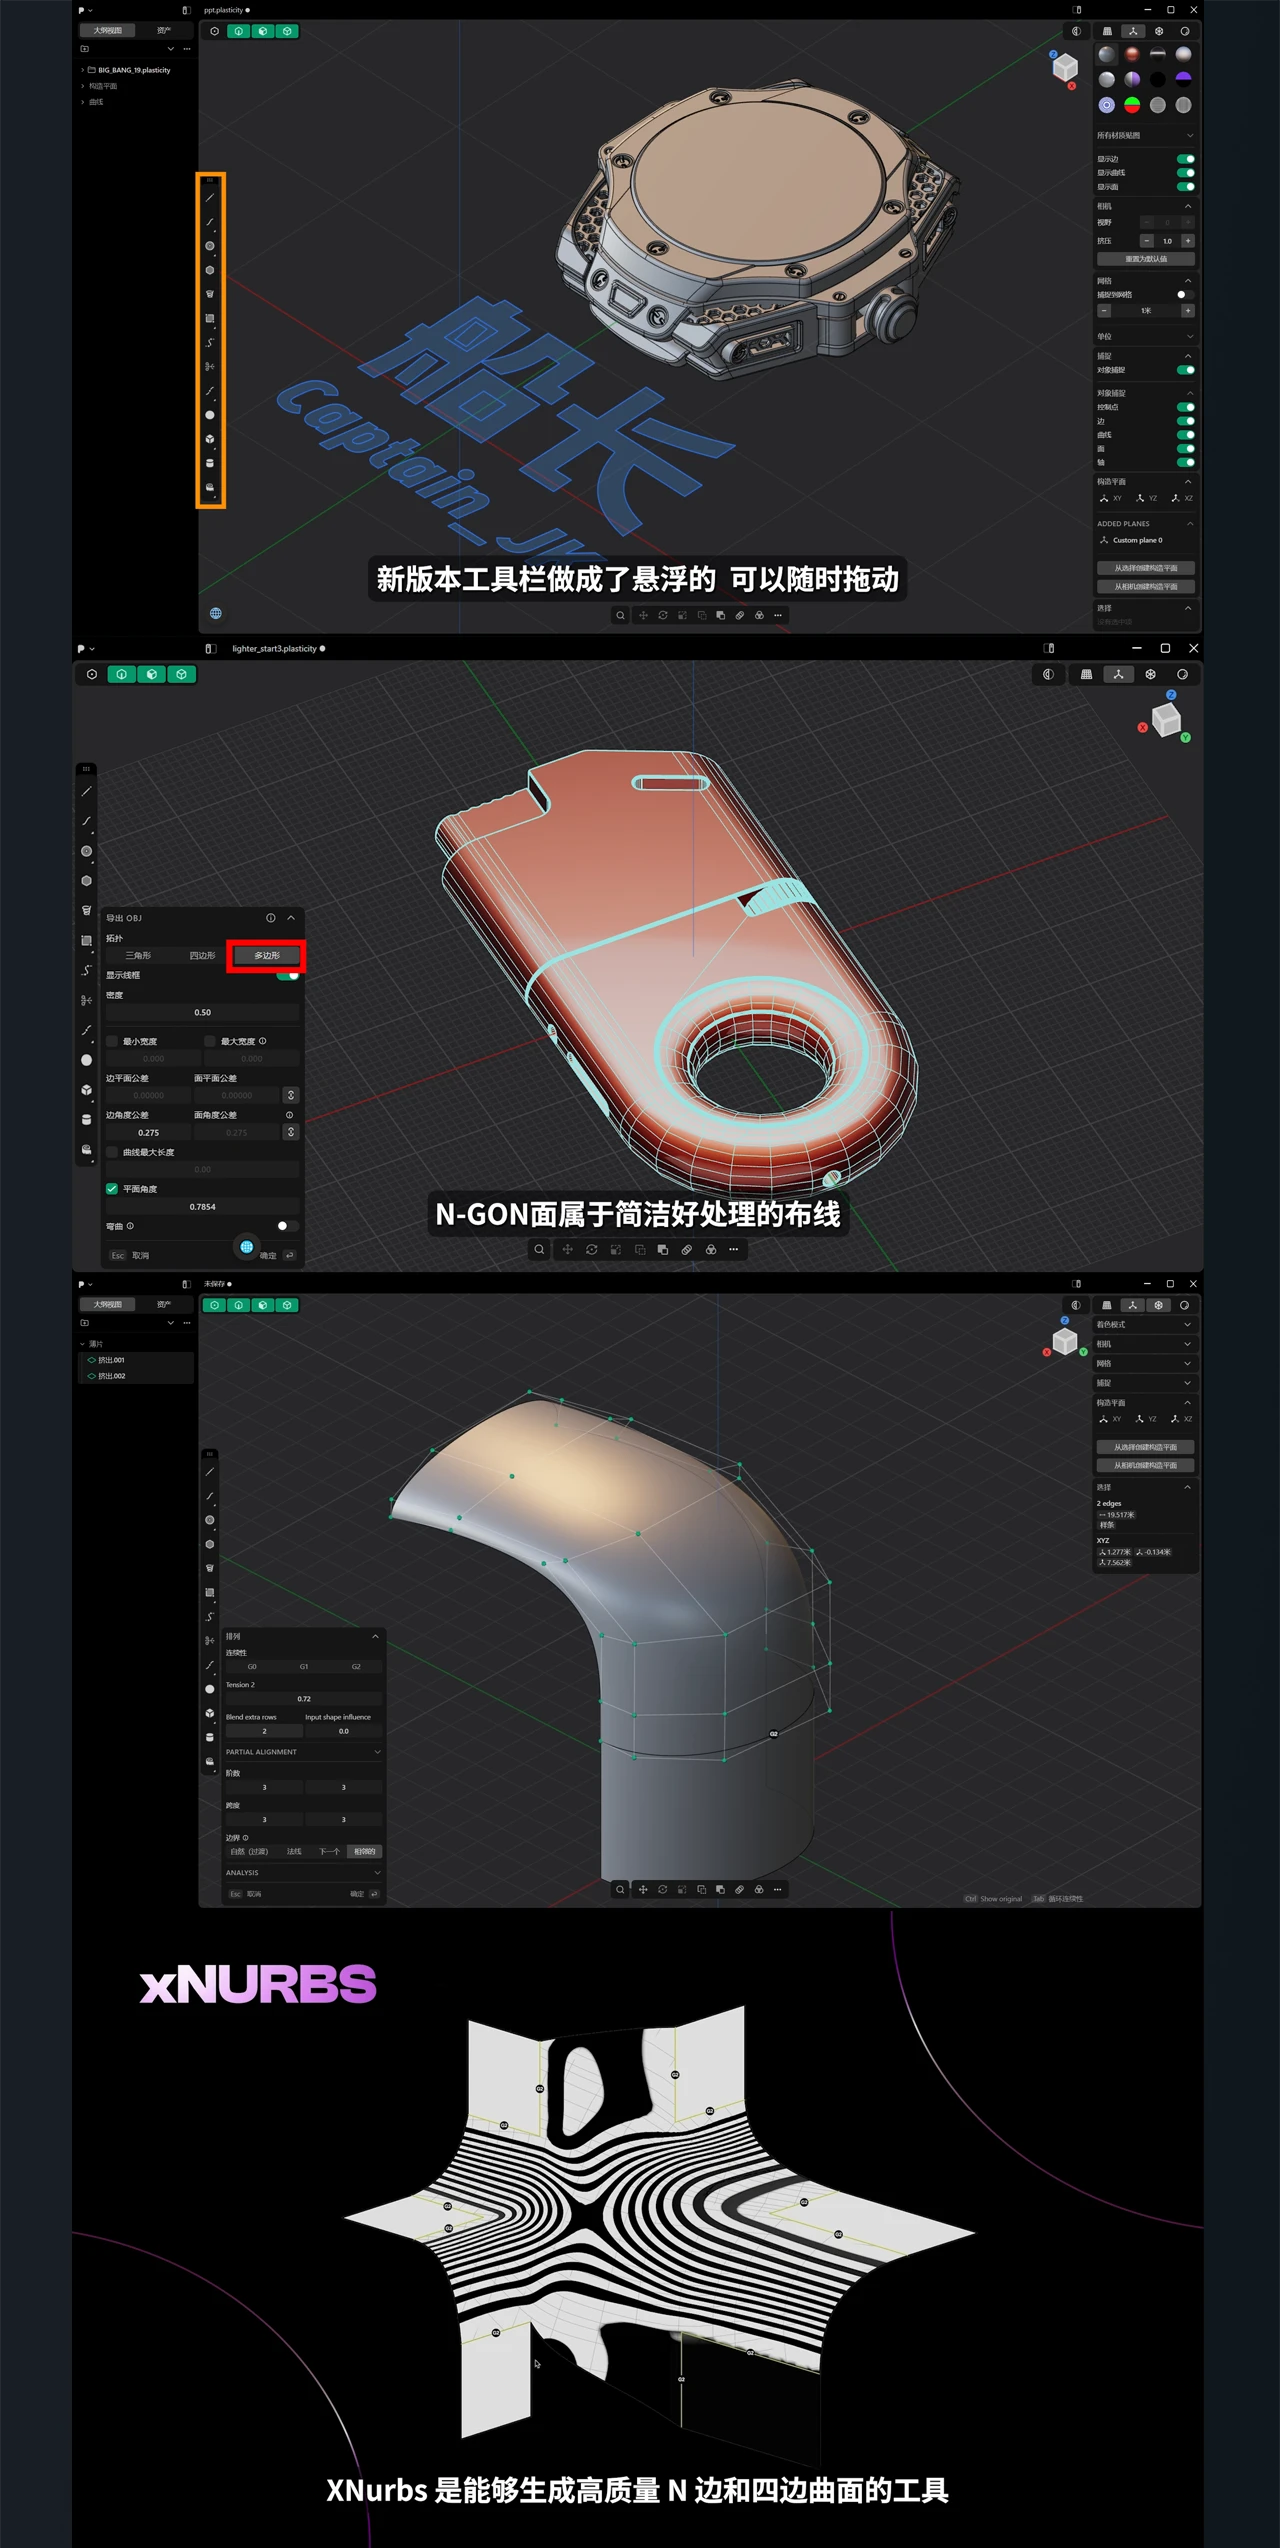Select the line tool in ppt.plasticity floating toolbar
Image resolution: width=1280 pixels, height=2548 pixels.
[210, 198]
